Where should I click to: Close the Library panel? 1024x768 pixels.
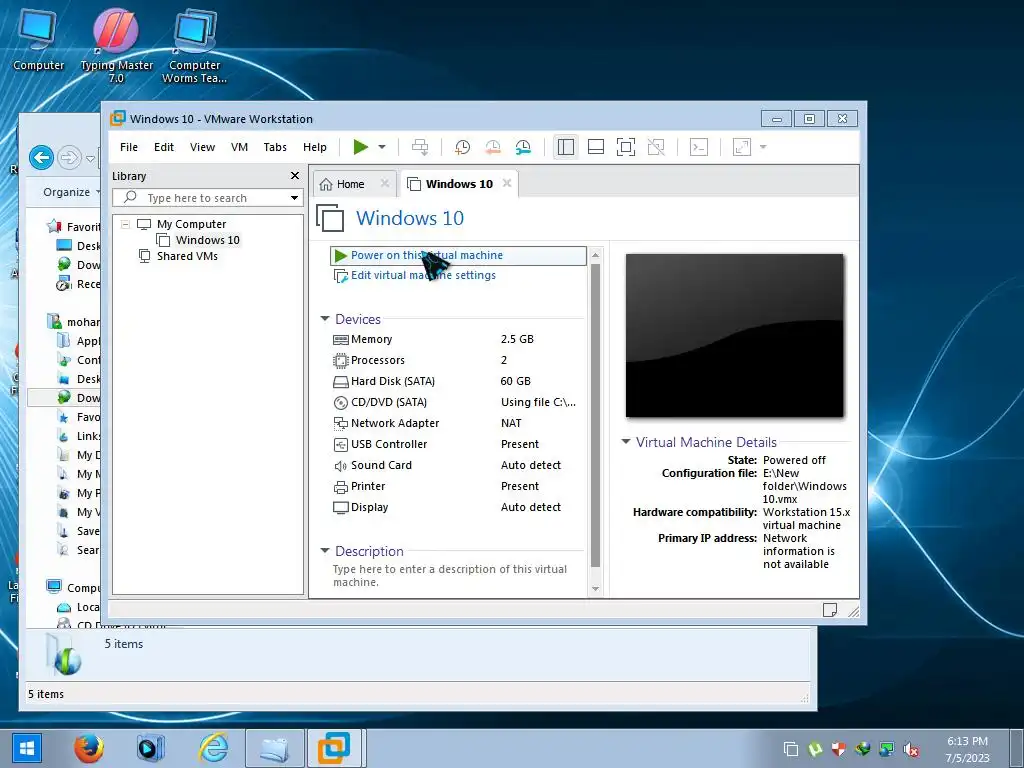tap(295, 176)
